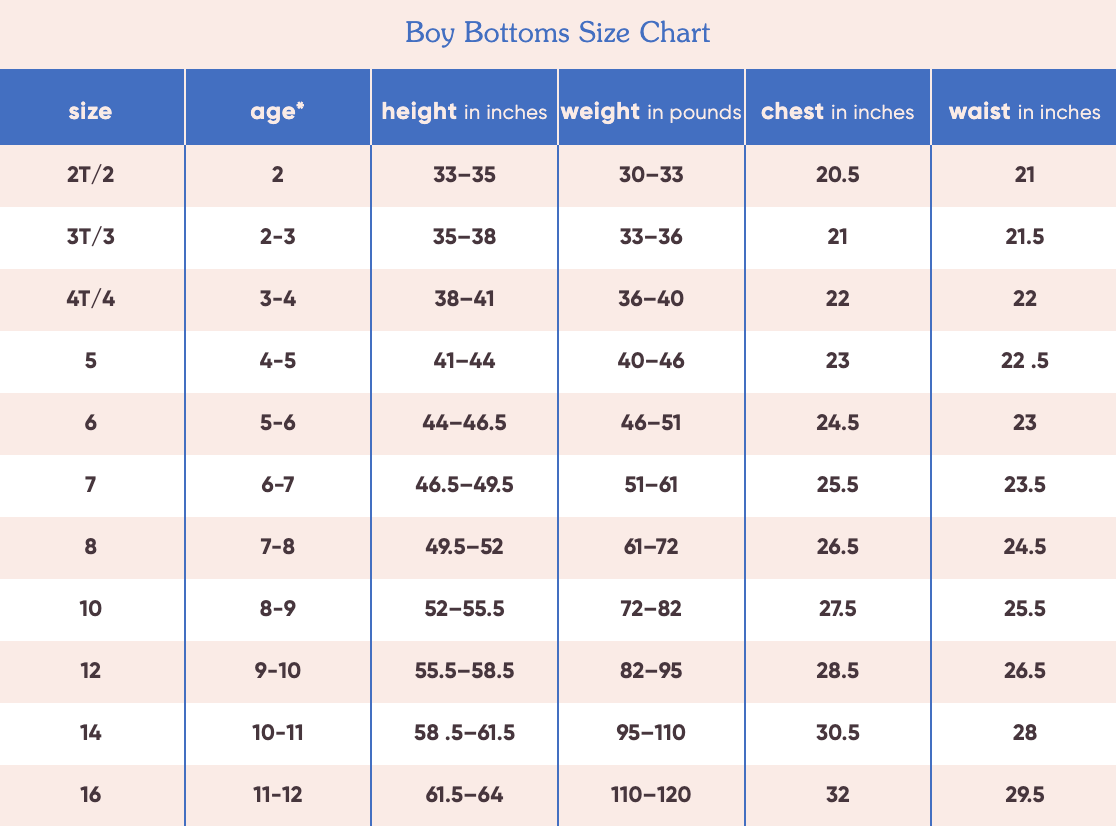The width and height of the screenshot is (1116, 826).
Task: Select the 4T/4 size cell
Action: (x=90, y=298)
